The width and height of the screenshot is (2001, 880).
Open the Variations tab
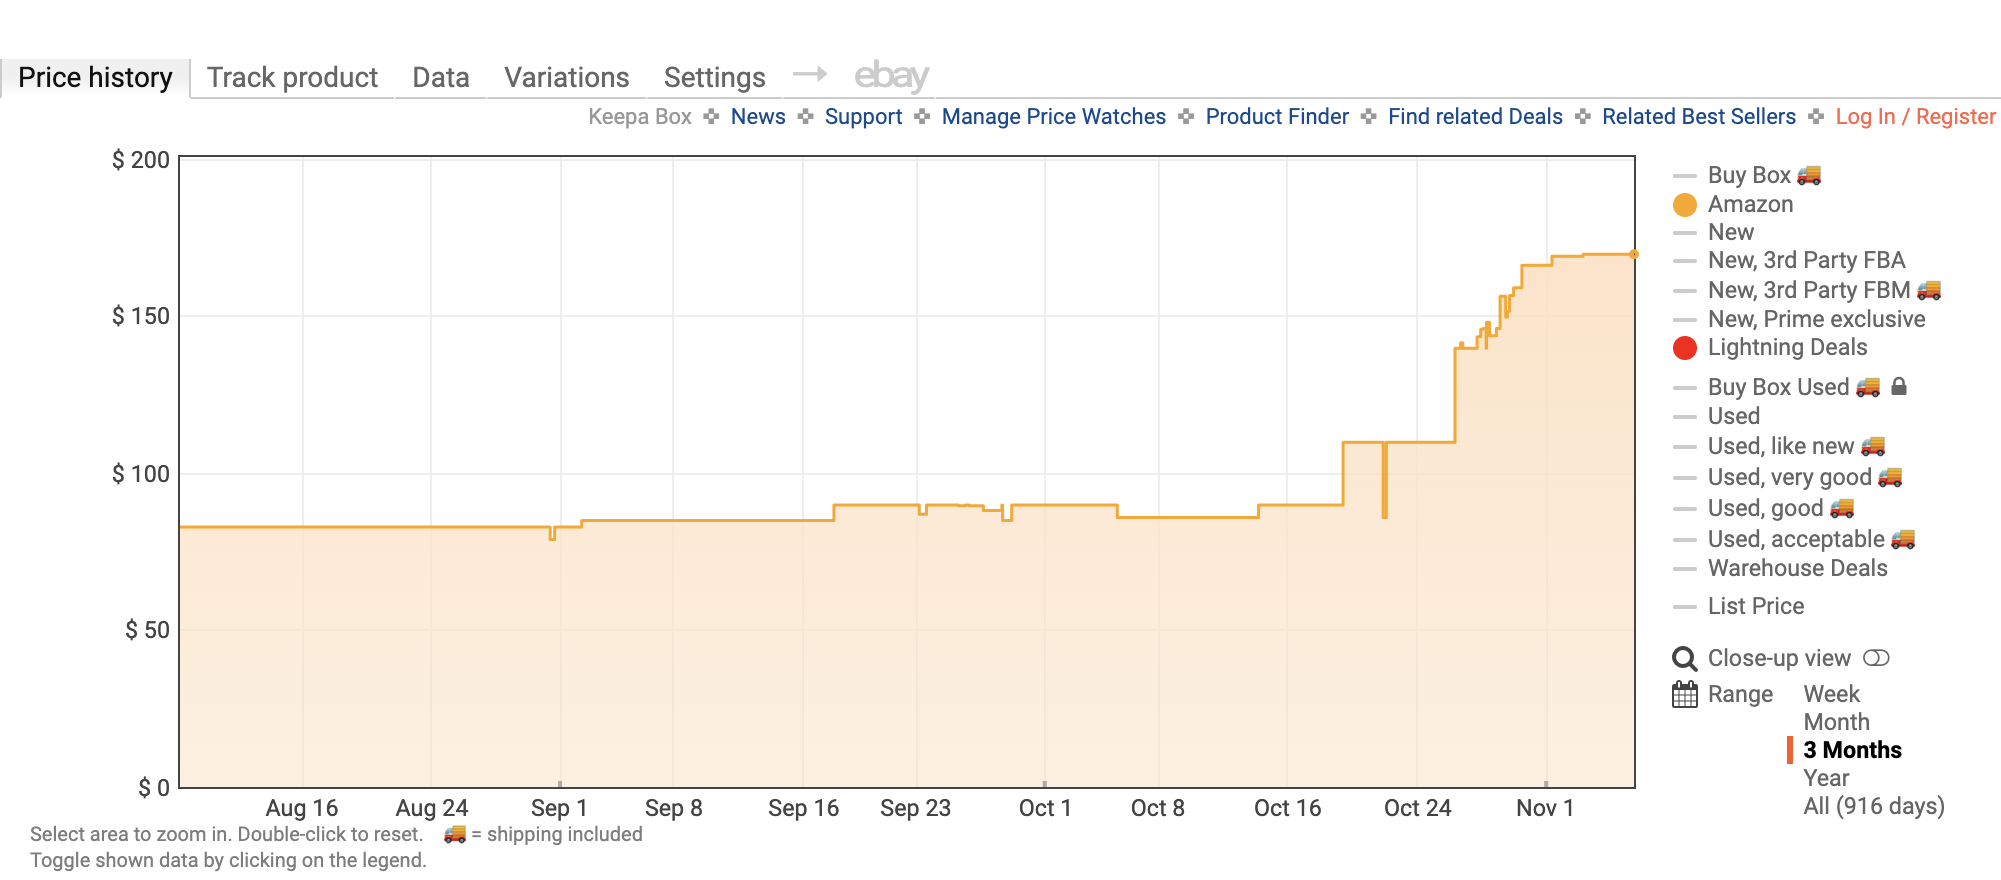pos(567,77)
